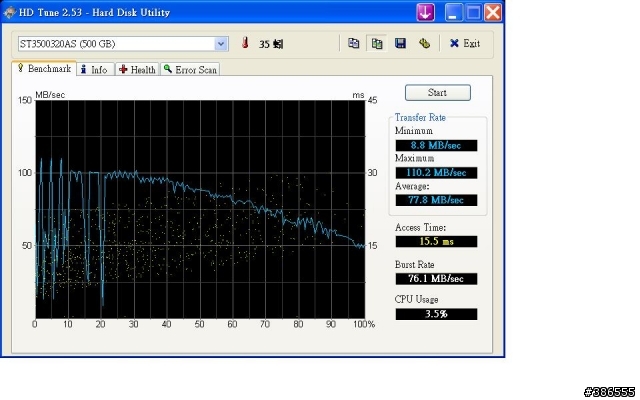Click the Exit button
The image size is (640, 400).
[x=464, y=43]
